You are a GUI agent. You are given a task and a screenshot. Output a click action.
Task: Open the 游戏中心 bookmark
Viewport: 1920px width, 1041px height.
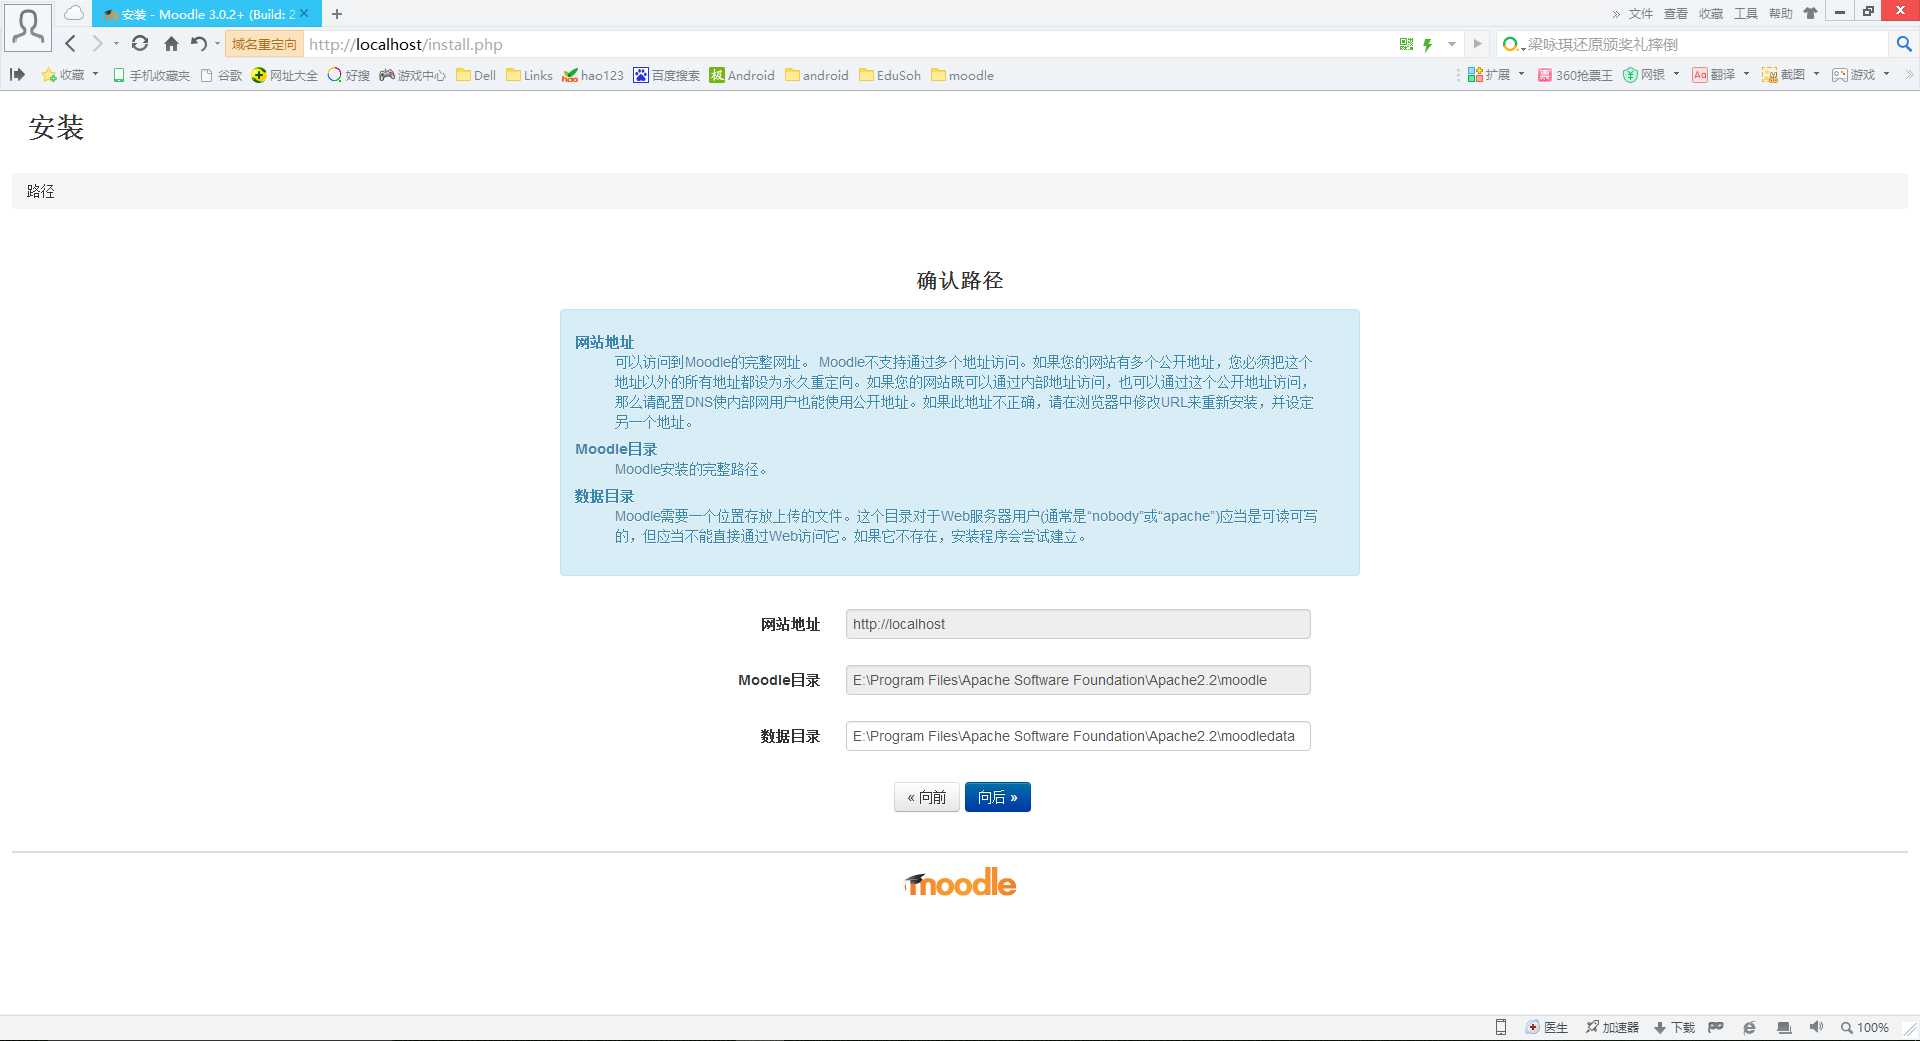point(412,75)
